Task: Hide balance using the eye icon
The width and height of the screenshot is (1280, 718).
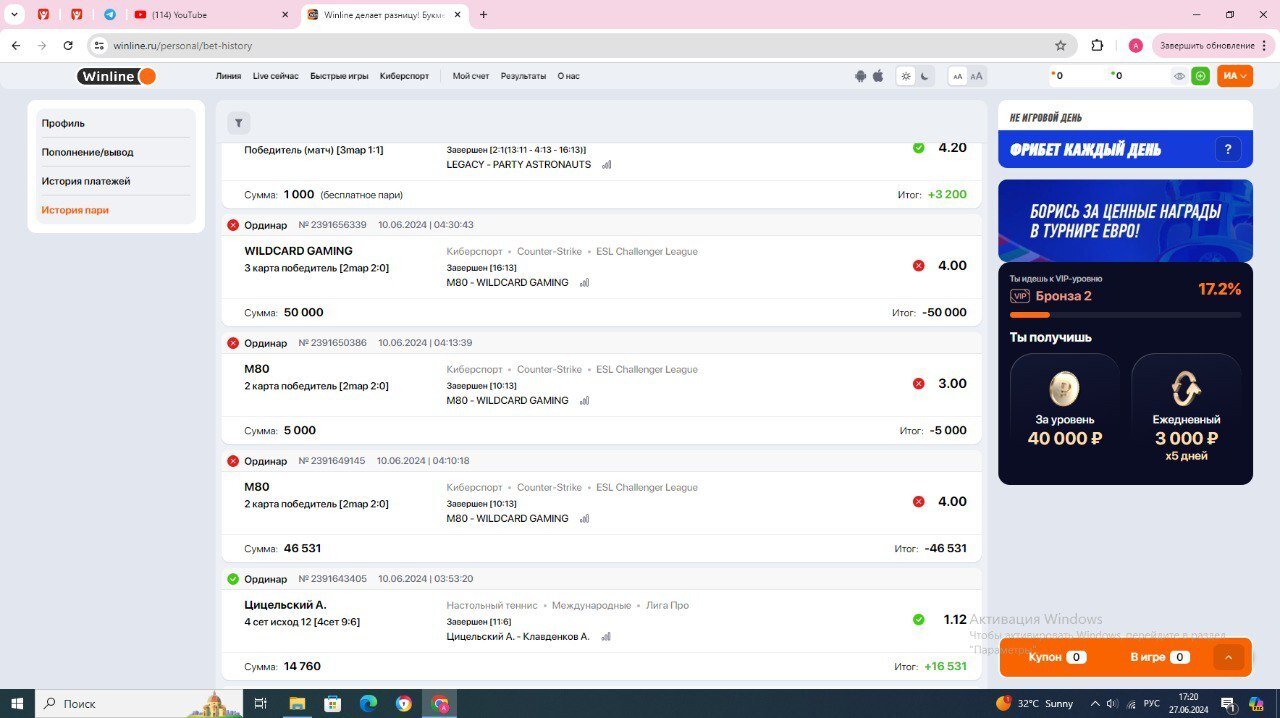Action: click(1179, 76)
